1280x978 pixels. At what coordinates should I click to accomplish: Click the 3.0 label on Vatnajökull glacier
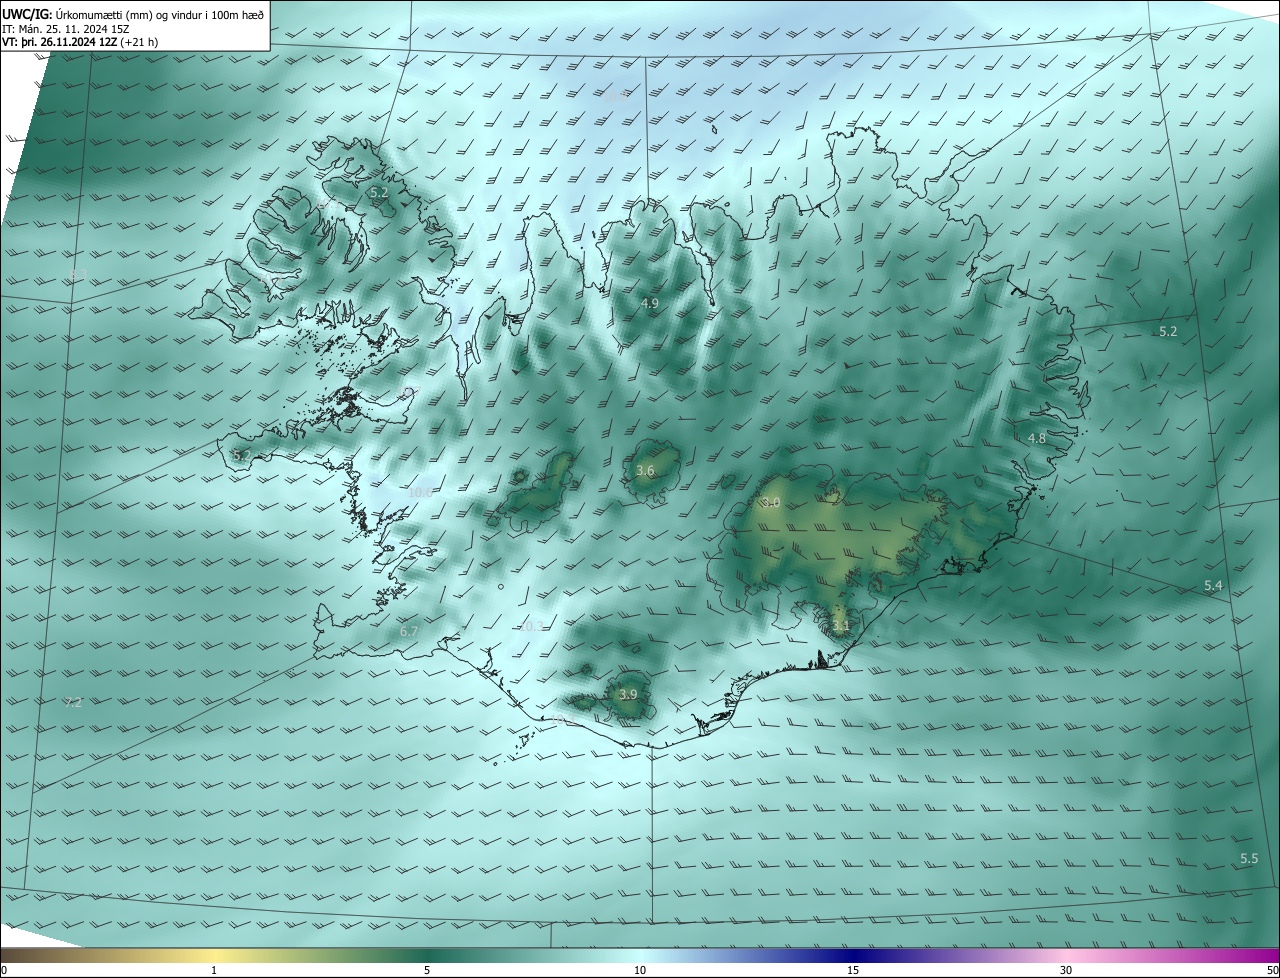(770, 503)
